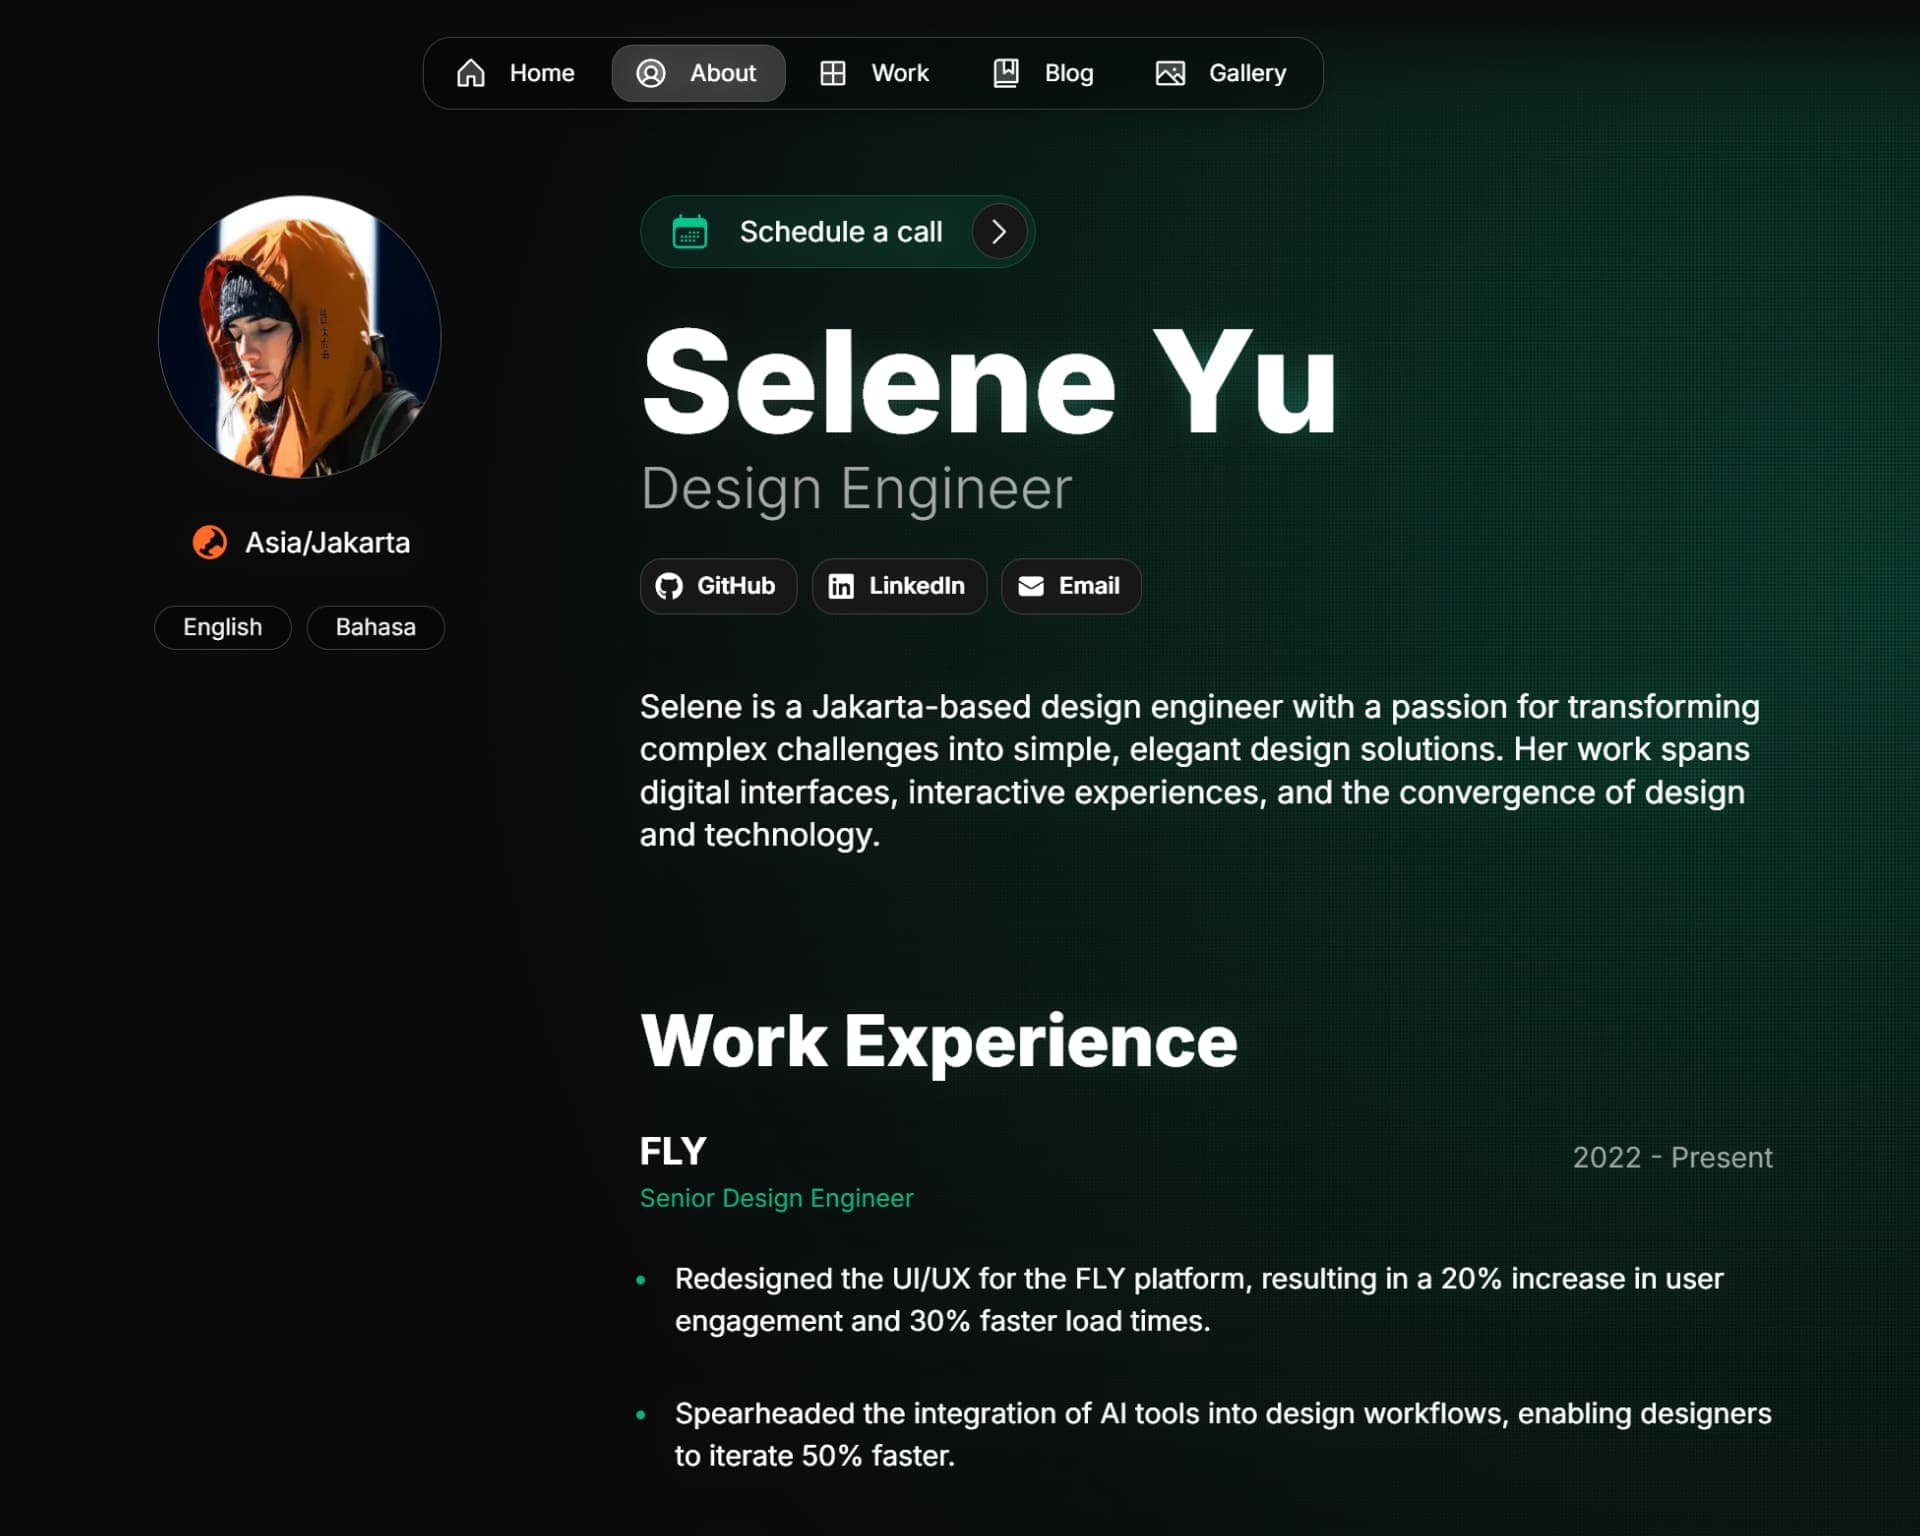Switch to the Gallery tab
Image resolution: width=1920 pixels, height=1536 pixels.
point(1221,73)
